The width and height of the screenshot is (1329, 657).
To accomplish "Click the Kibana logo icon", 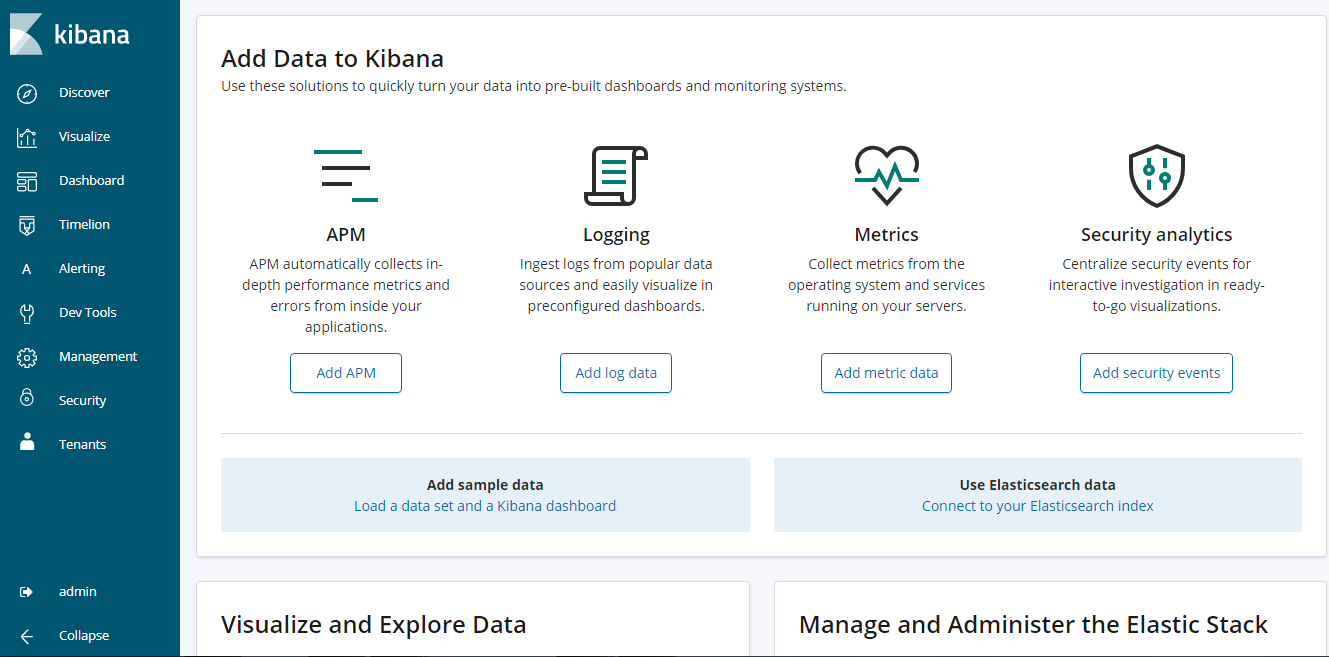I will coord(27,34).
